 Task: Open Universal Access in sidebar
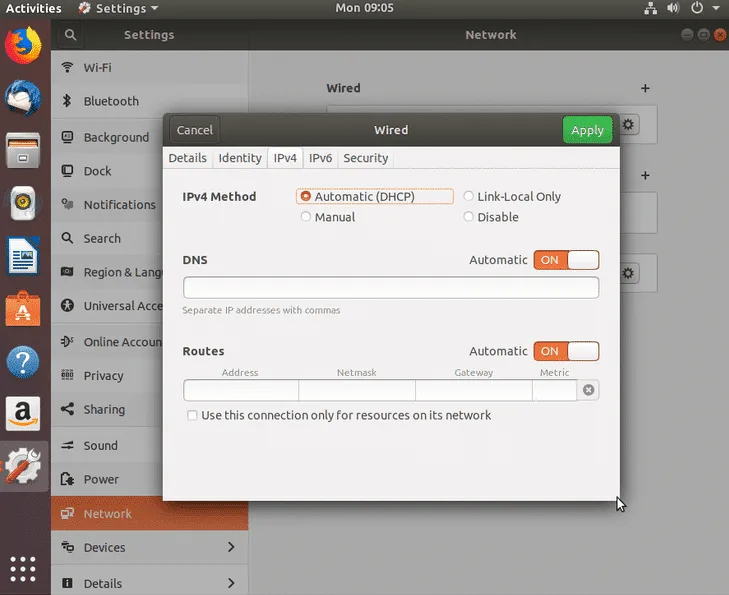pyautogui.click(x=107, y=306)
